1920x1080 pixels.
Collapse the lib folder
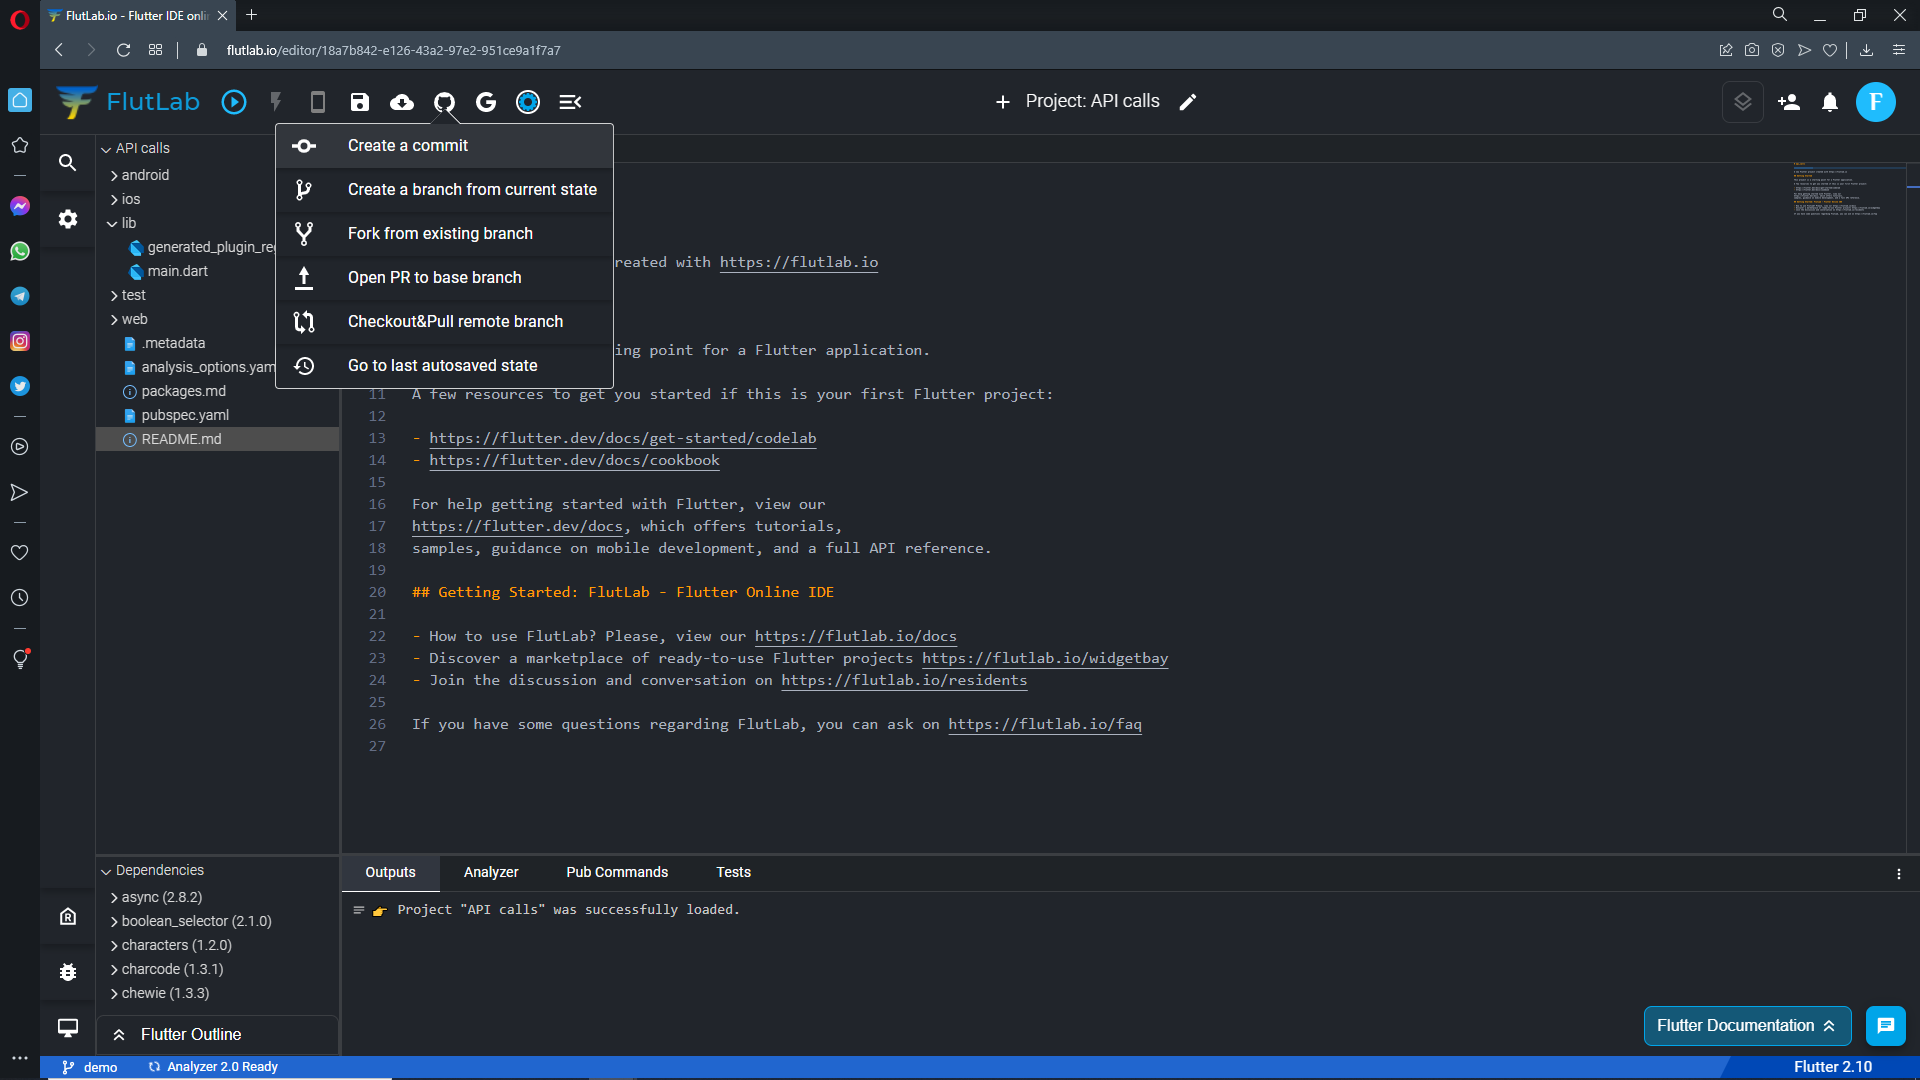pos(112,224)
